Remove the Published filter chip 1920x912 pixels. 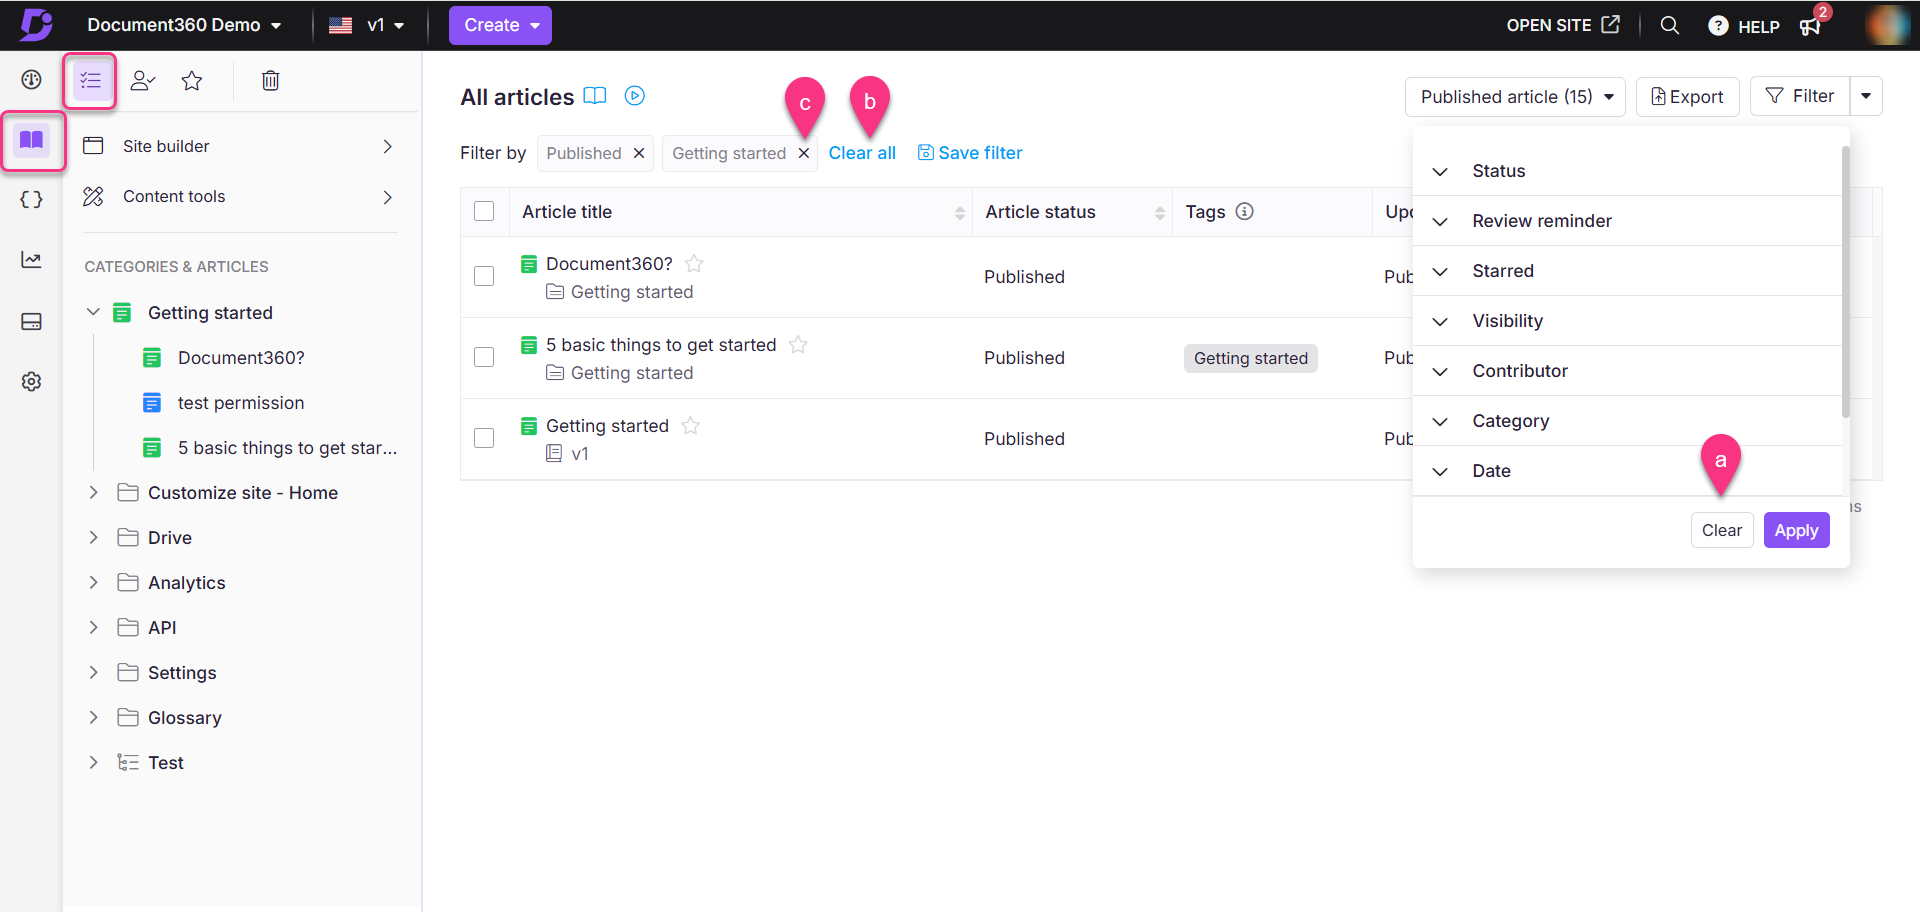click(x=639, y=153)
